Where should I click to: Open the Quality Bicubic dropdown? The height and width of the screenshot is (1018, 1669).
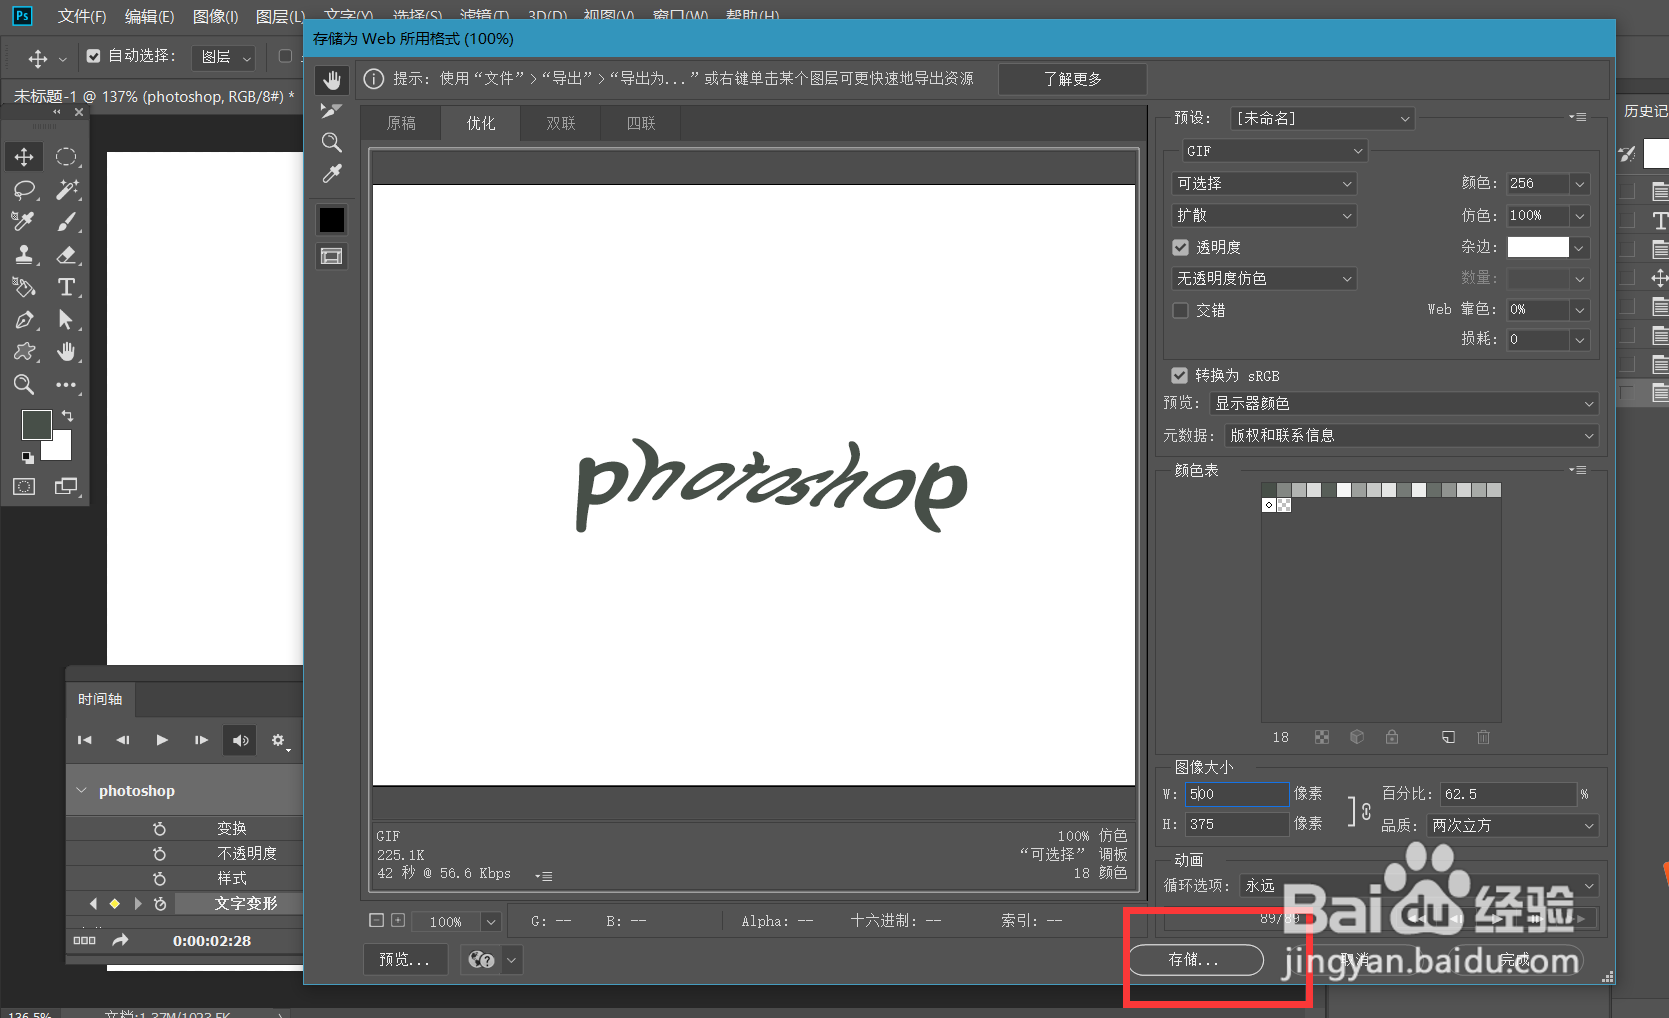coord(1512,825)
